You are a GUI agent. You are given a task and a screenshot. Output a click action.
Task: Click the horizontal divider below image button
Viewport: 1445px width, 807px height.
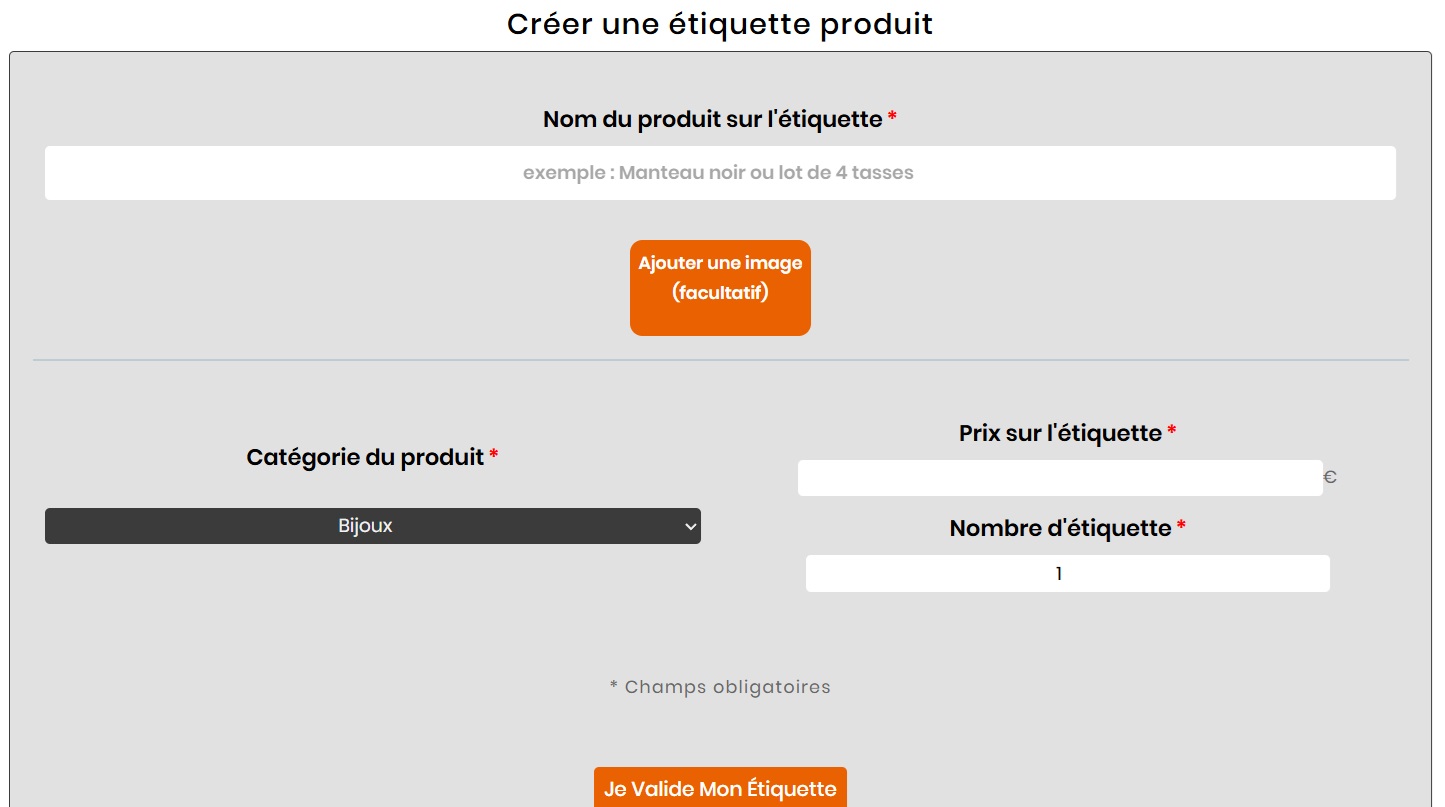click(x=721, y=360)
